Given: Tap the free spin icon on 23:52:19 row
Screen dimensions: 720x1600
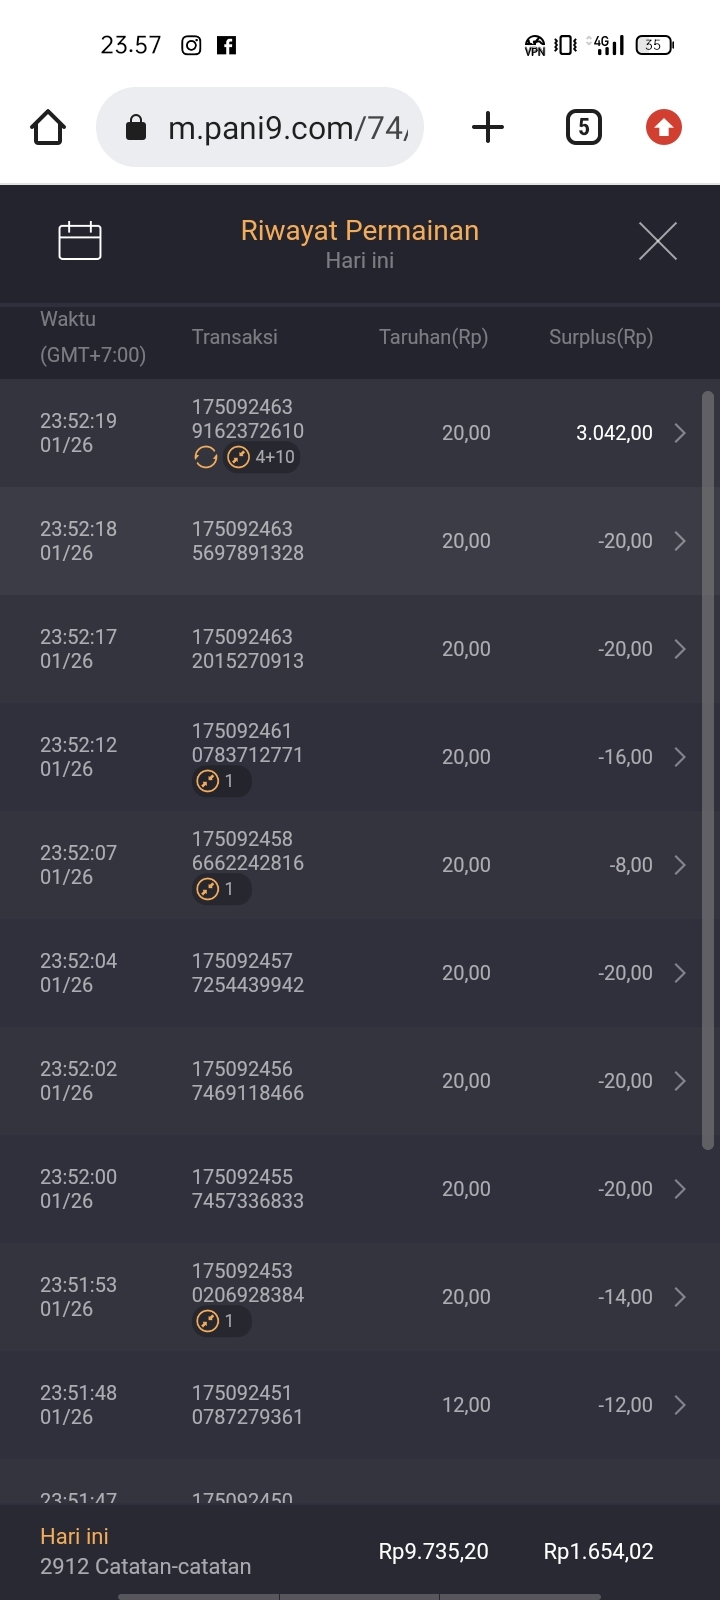Looking at the screenshot, I should pos(206,458).
